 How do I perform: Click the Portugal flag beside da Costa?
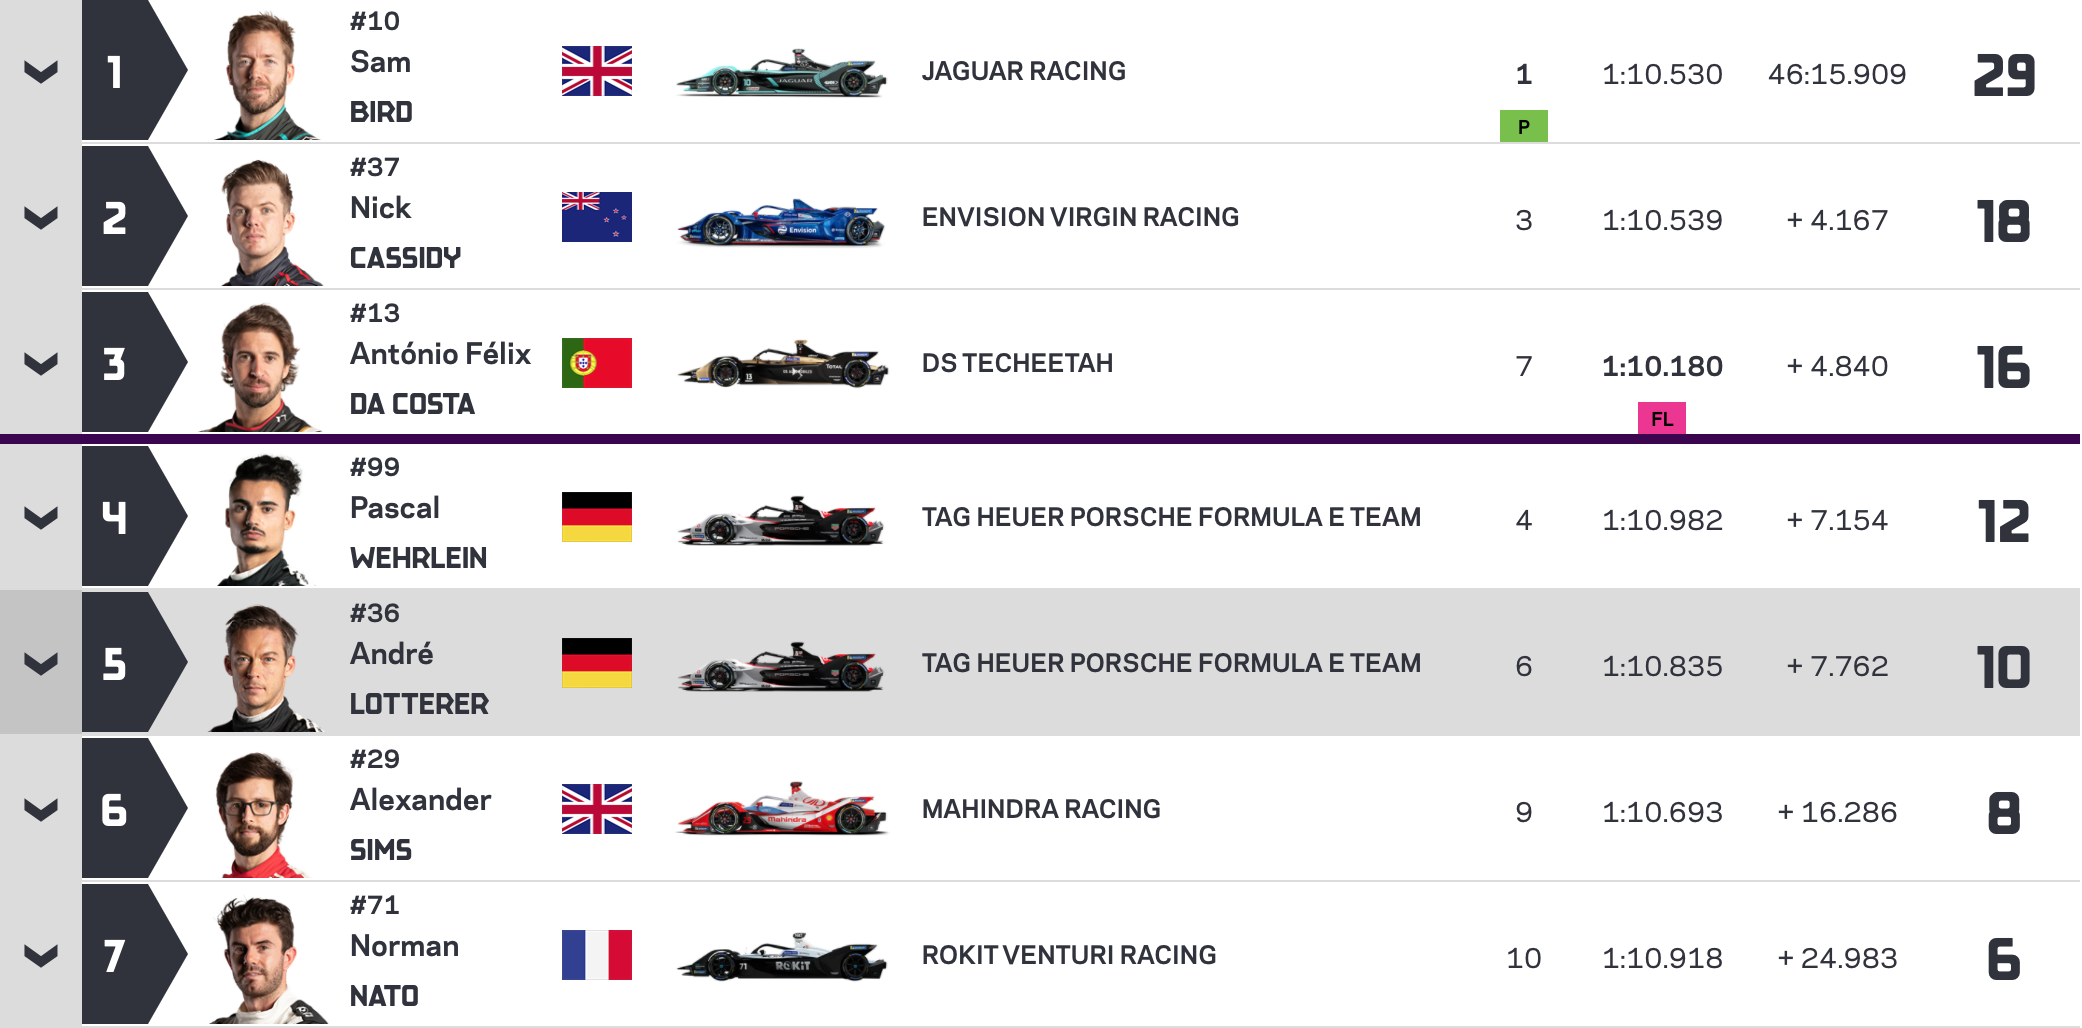tap(597, 363)
